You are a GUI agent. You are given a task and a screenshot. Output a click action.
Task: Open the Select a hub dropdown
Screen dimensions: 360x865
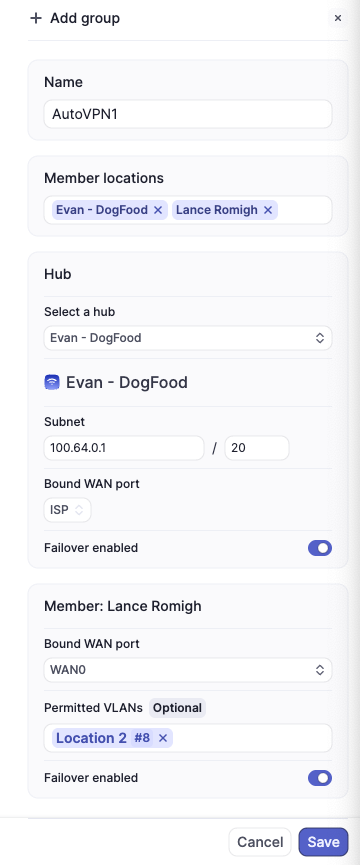pyautogui.click(x=188, y=338)
